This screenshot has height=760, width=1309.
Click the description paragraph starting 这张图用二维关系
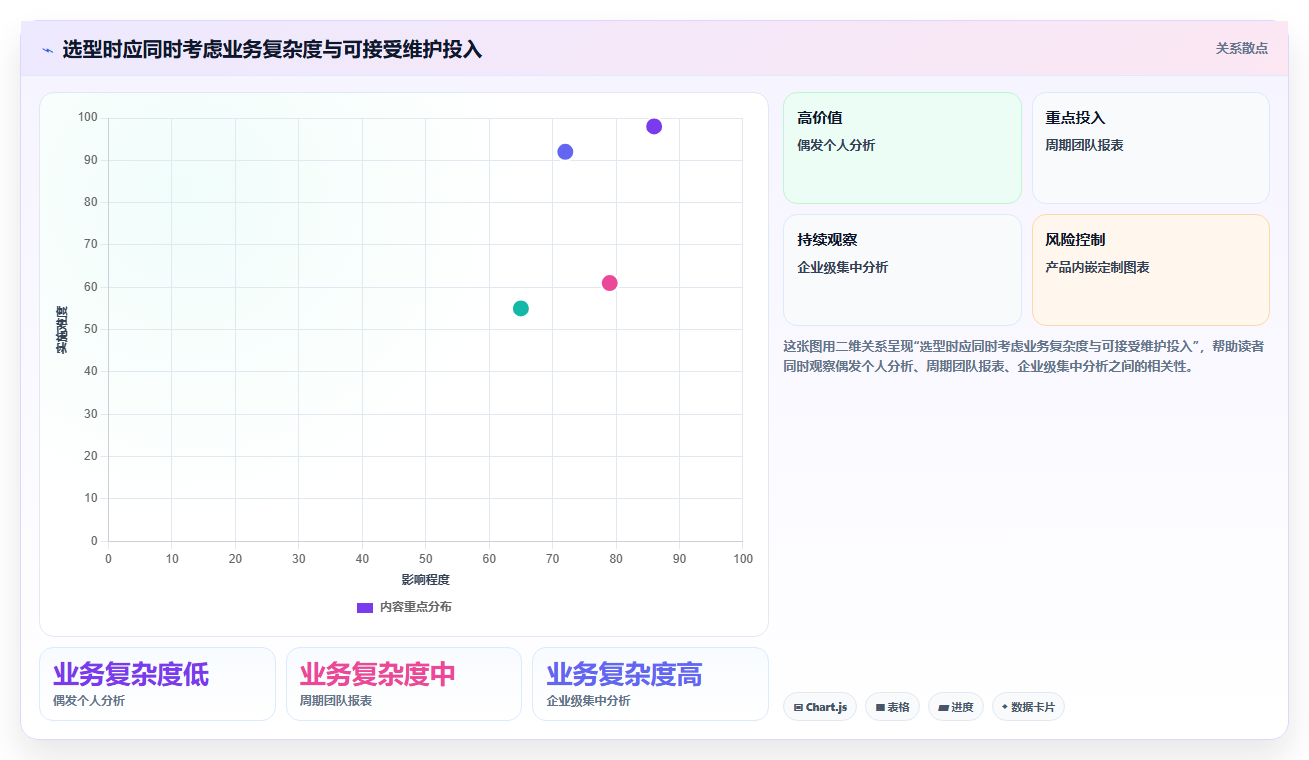tap(1023, 356)
